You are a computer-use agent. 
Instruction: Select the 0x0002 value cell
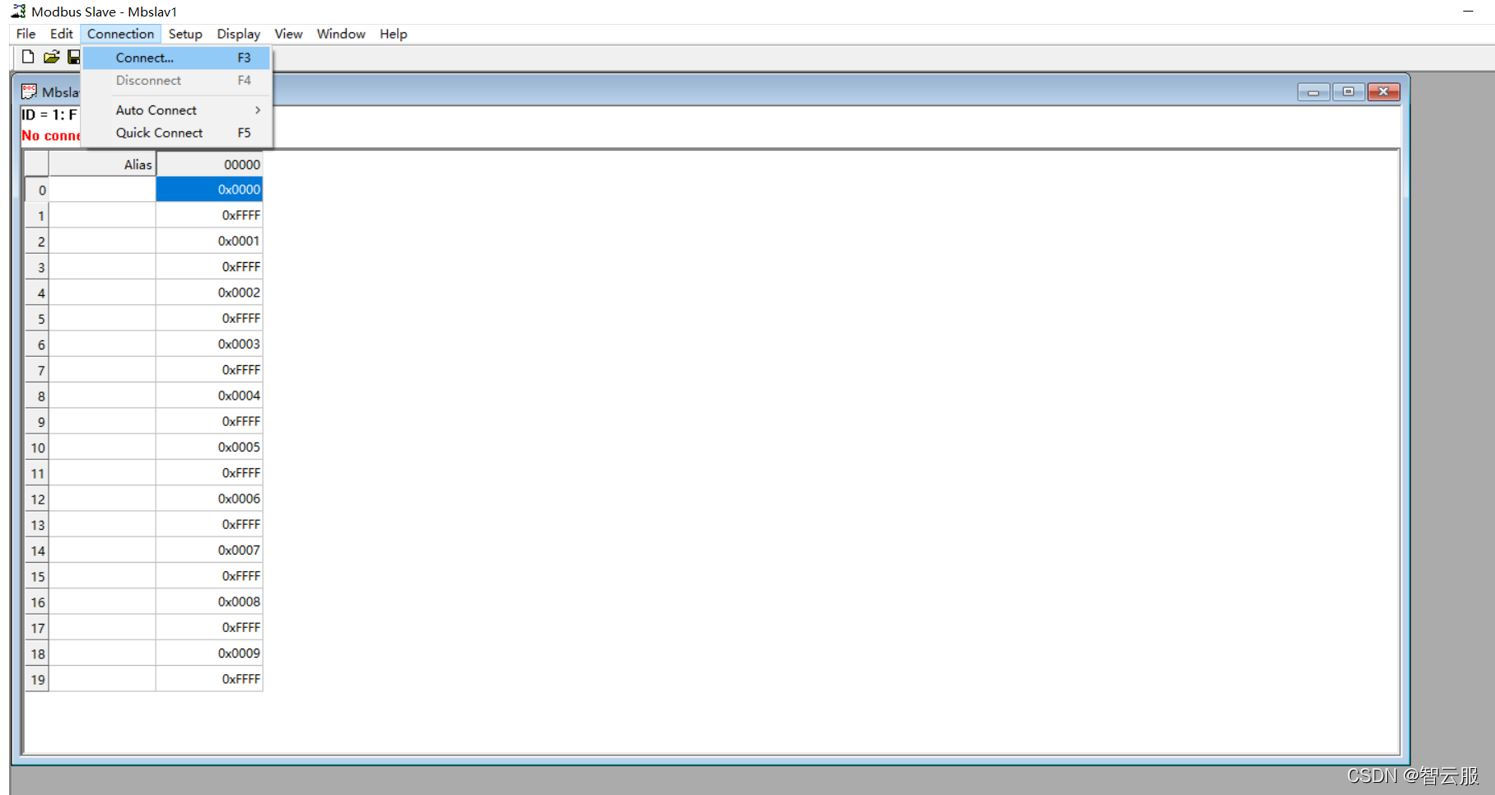(209, 293)
